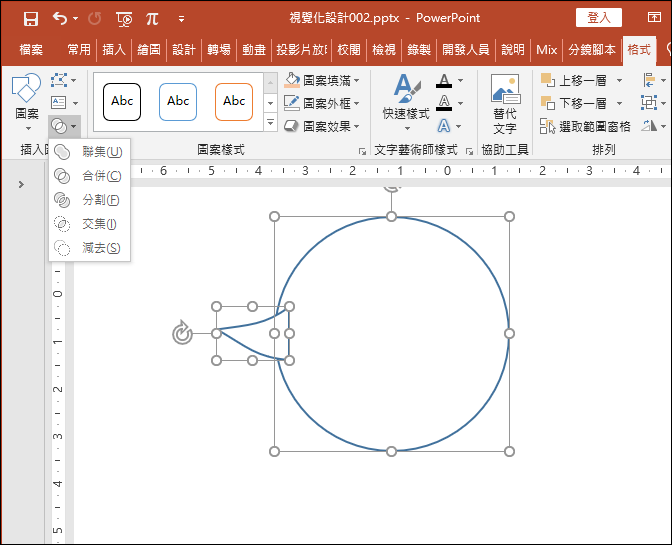
Task: Open 文字藝術師樣式 dialog launcher
Action: click(470, 151)
